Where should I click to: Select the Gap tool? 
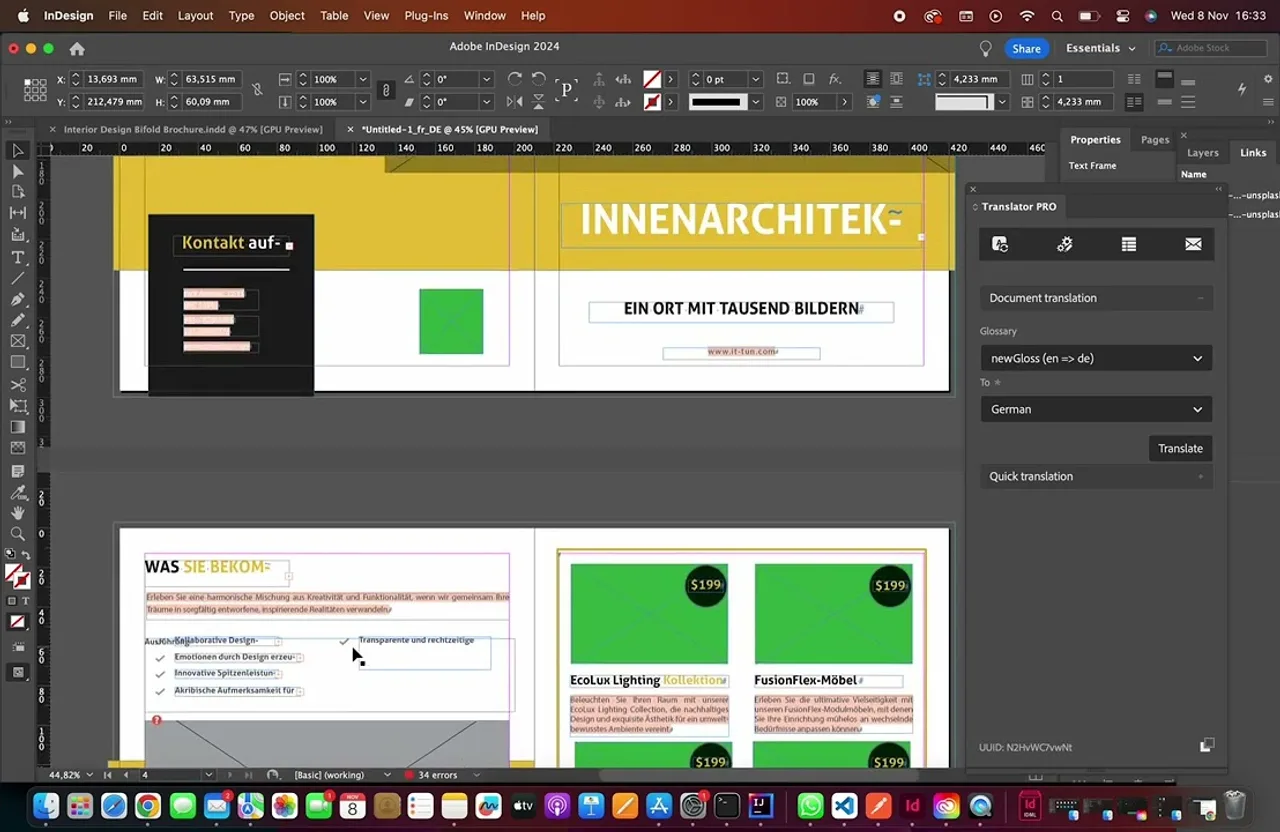click(18, 213)
